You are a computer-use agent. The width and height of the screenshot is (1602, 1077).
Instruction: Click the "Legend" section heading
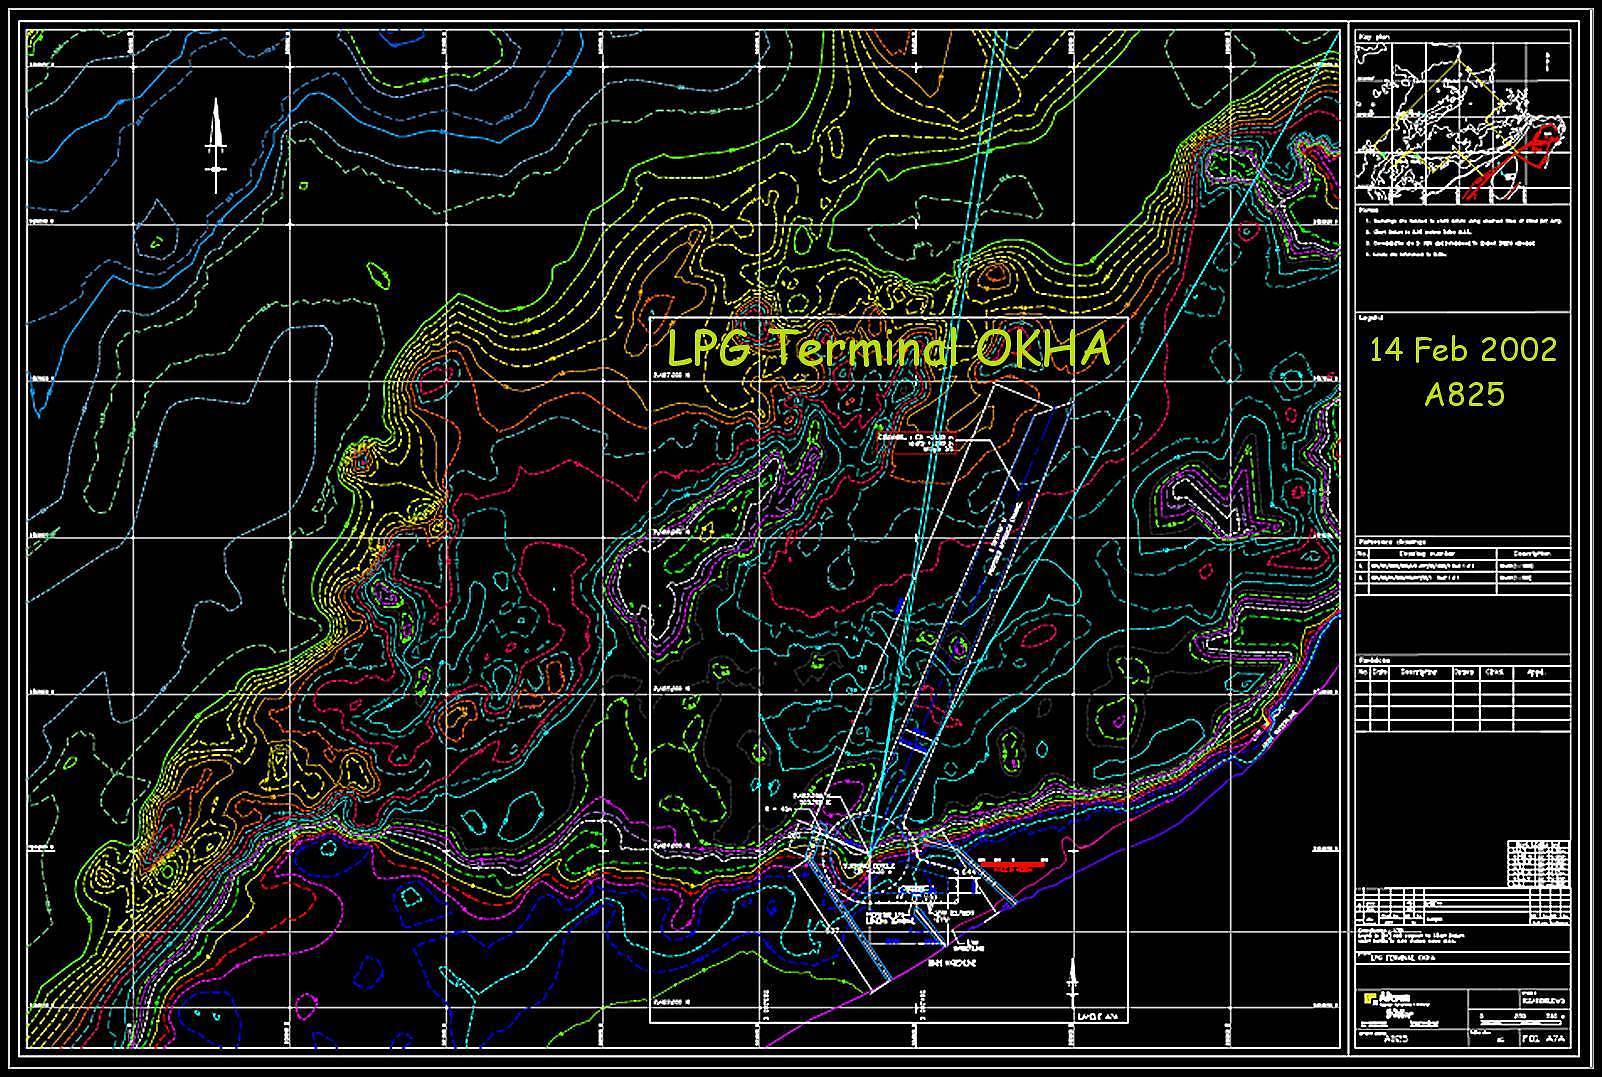(1371, 317)
